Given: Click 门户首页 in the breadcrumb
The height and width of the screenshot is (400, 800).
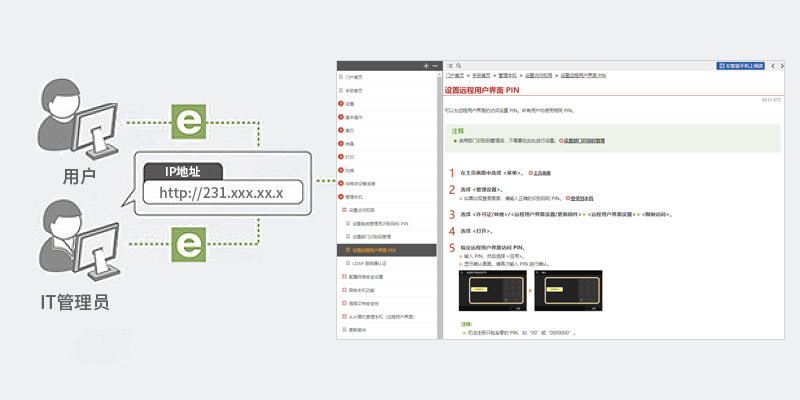Looking at the screenshot, I should click(x=455, y=76).
